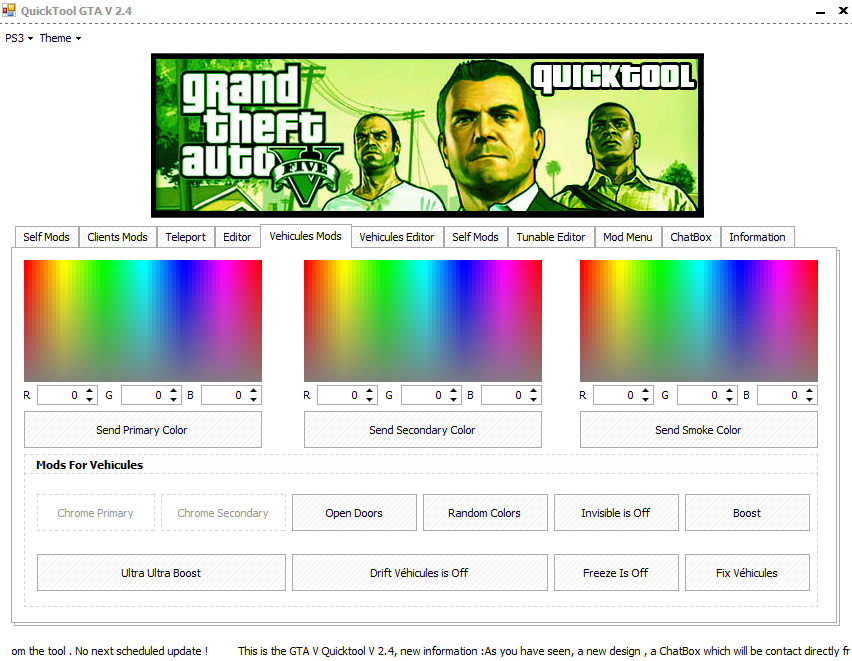Open the Teleport tab
The height and width of the screenshot is (661, 852).
tap(186, 237)
